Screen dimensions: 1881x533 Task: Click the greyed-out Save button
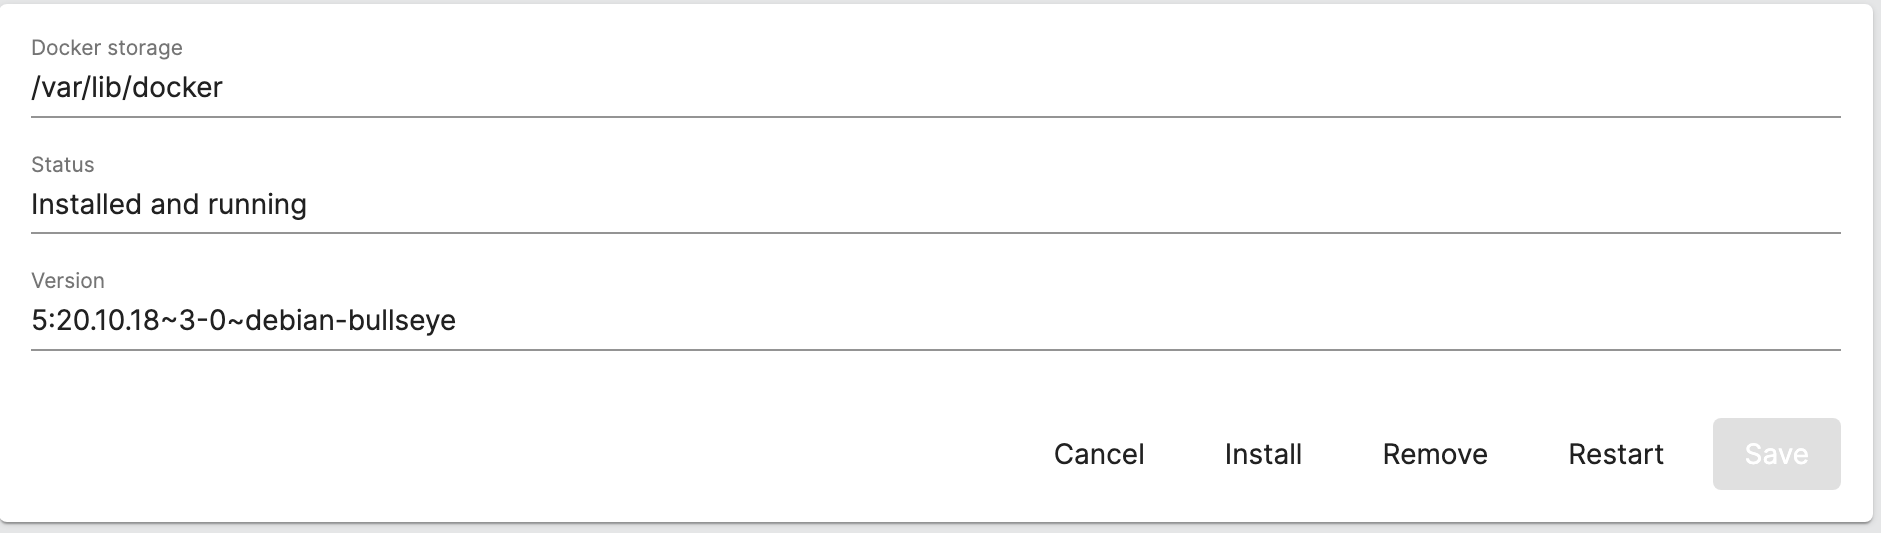click(1776, 454)
